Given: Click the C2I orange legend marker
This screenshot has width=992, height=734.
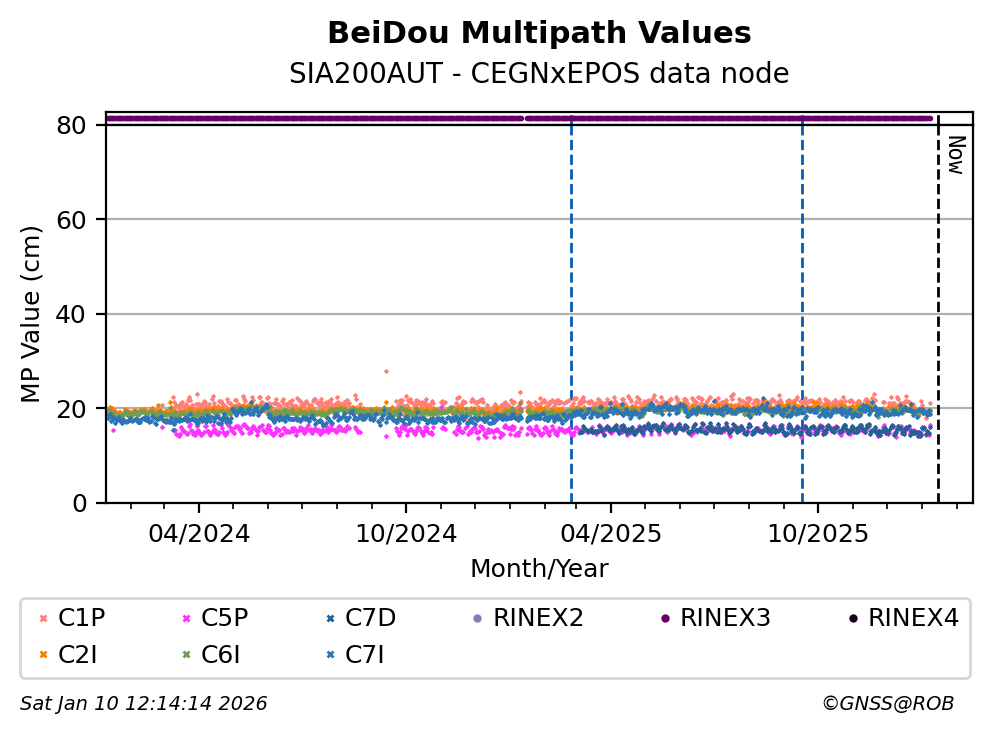Looking at the screenshot, I should click(x=42, y=656).
